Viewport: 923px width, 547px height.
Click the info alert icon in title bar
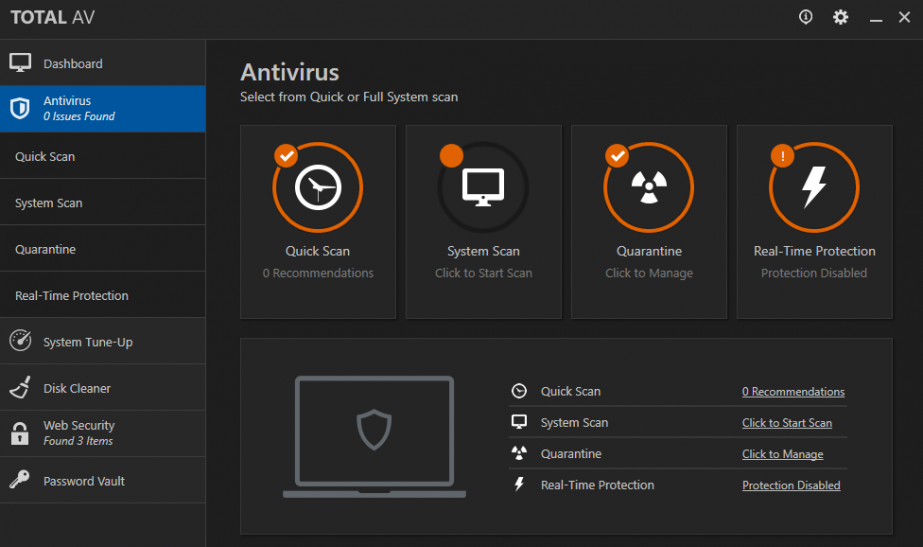point(806,17)
